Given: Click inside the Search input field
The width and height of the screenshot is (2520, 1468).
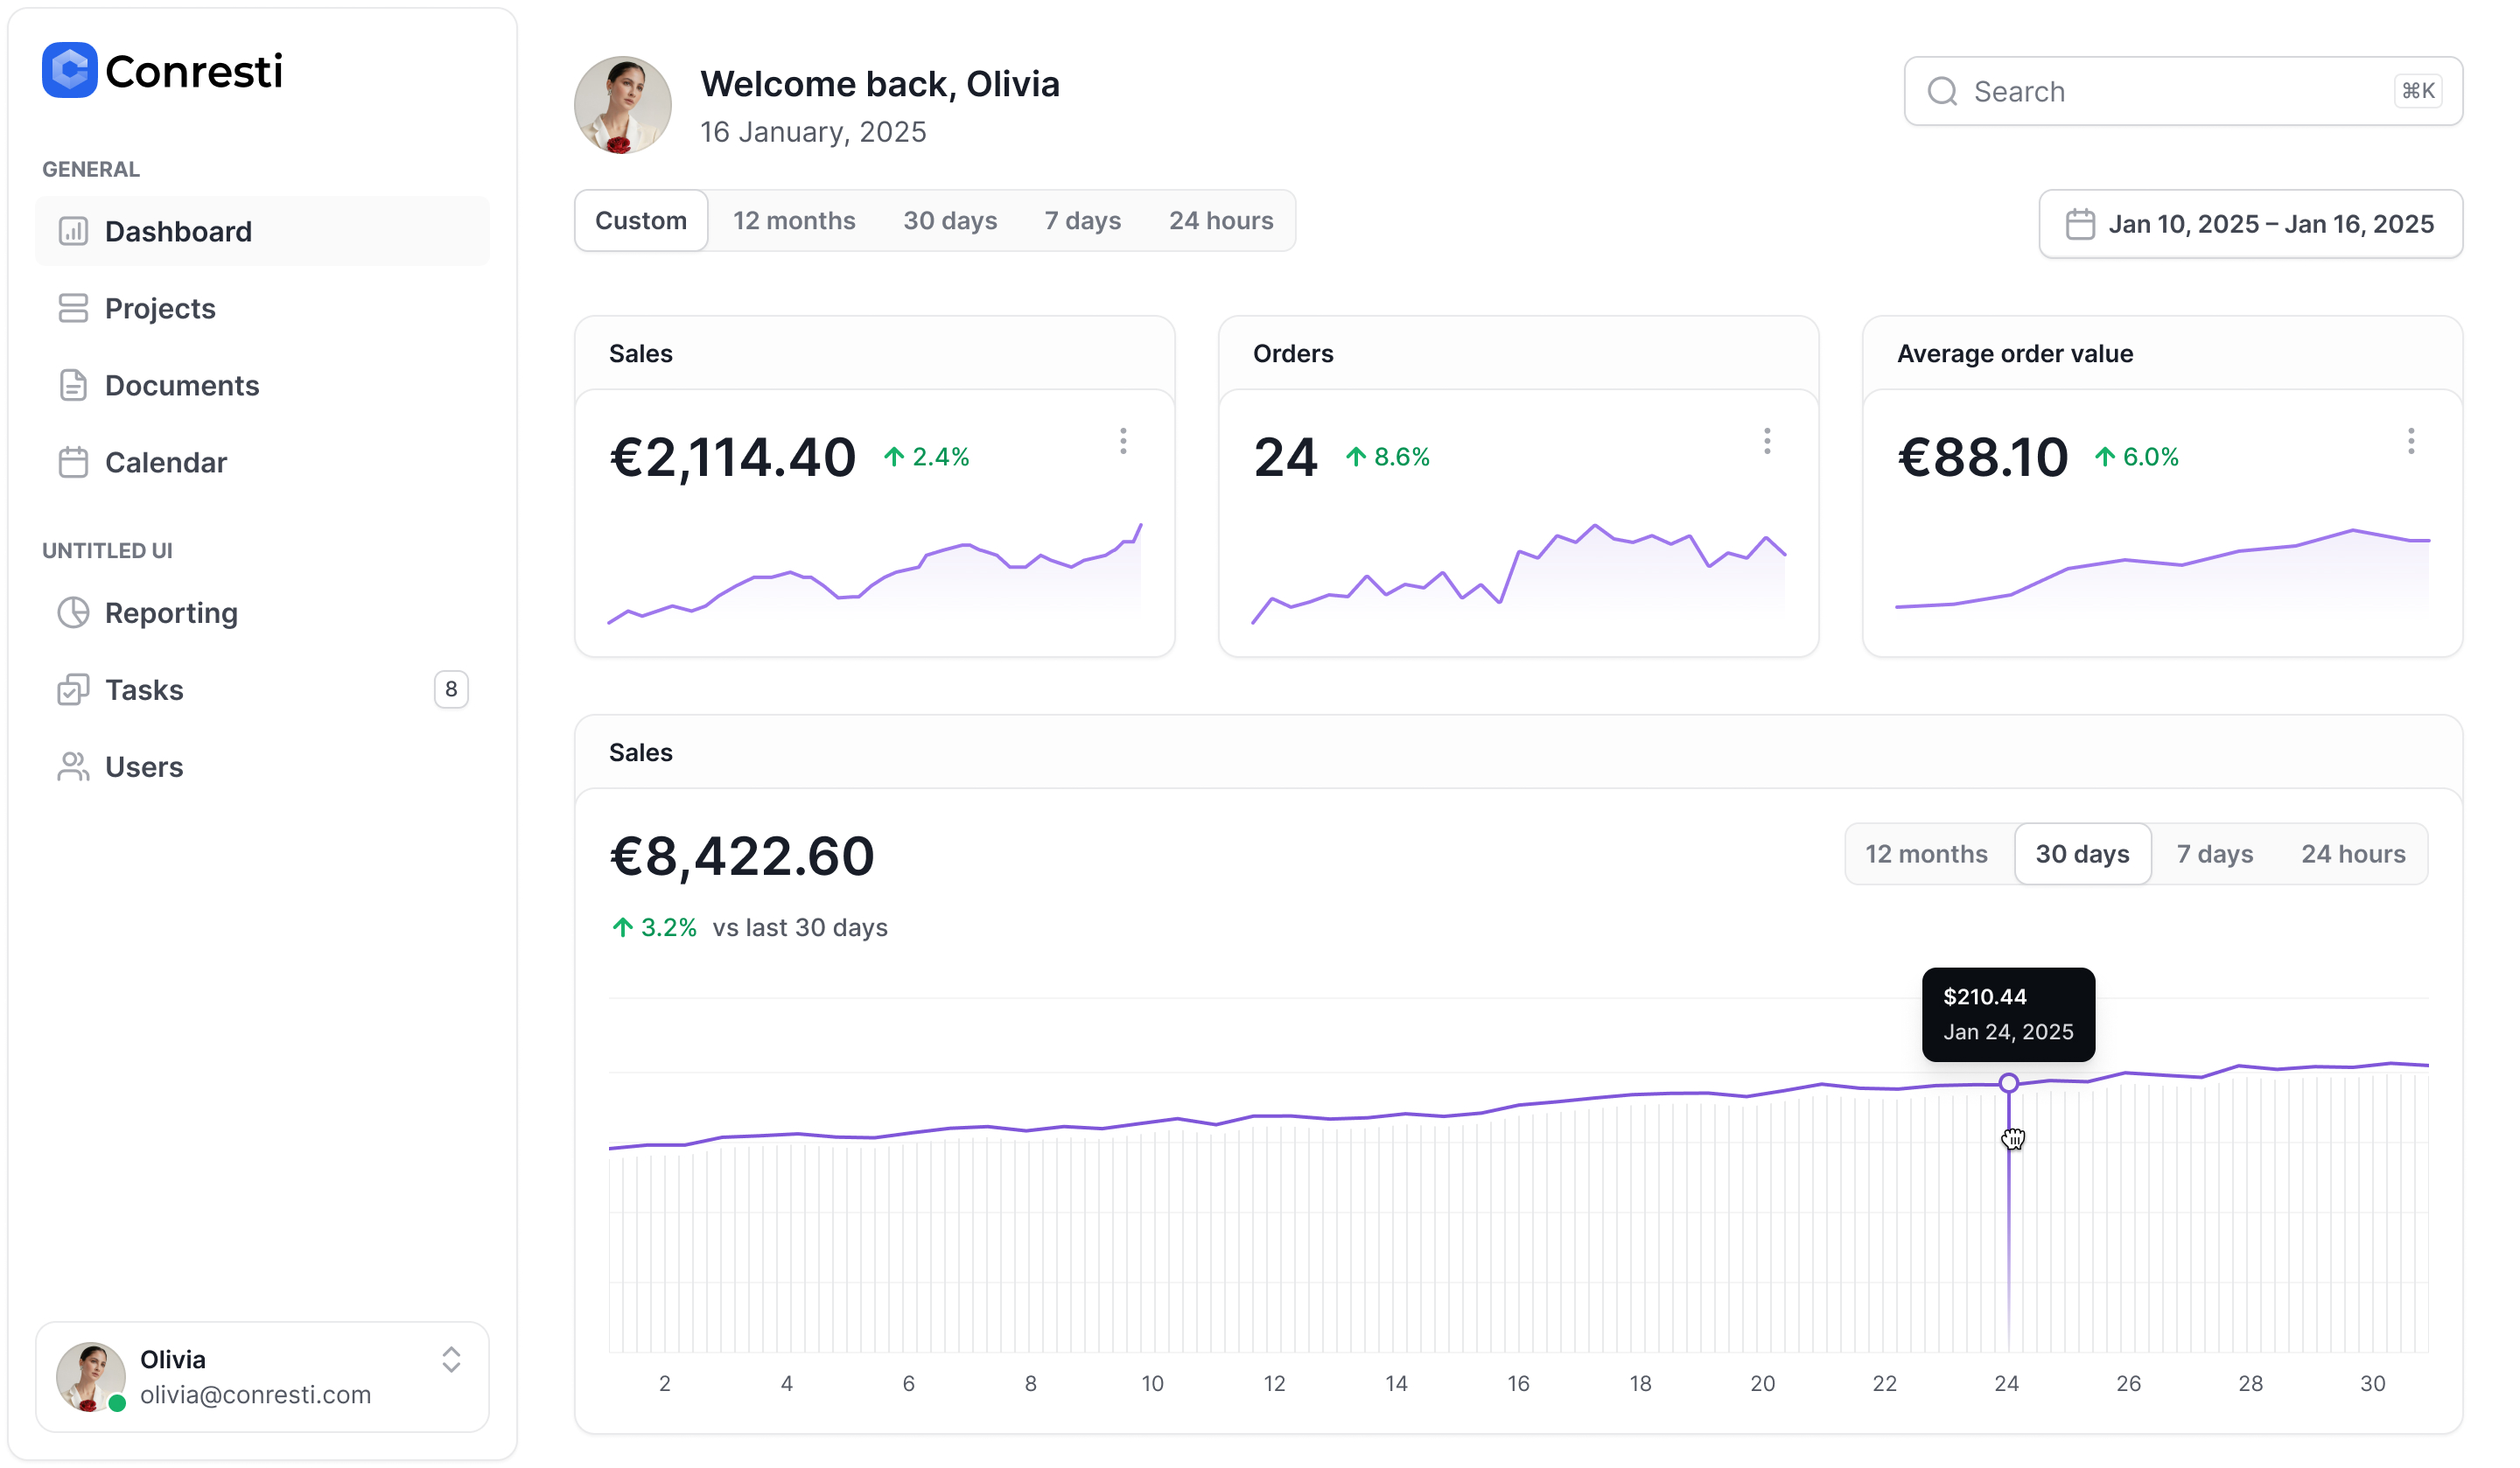Looking at the screenshot, I should pyautogui.click(x=2100, y=91).
